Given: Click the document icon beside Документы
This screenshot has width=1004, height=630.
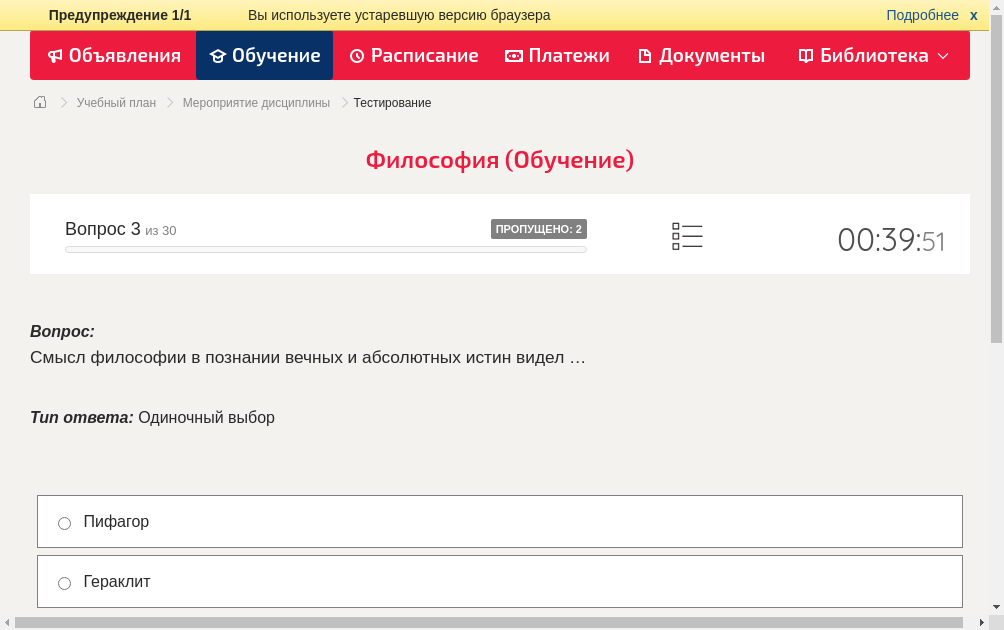Looking at the screenshot, I should (x=645, y=56).
